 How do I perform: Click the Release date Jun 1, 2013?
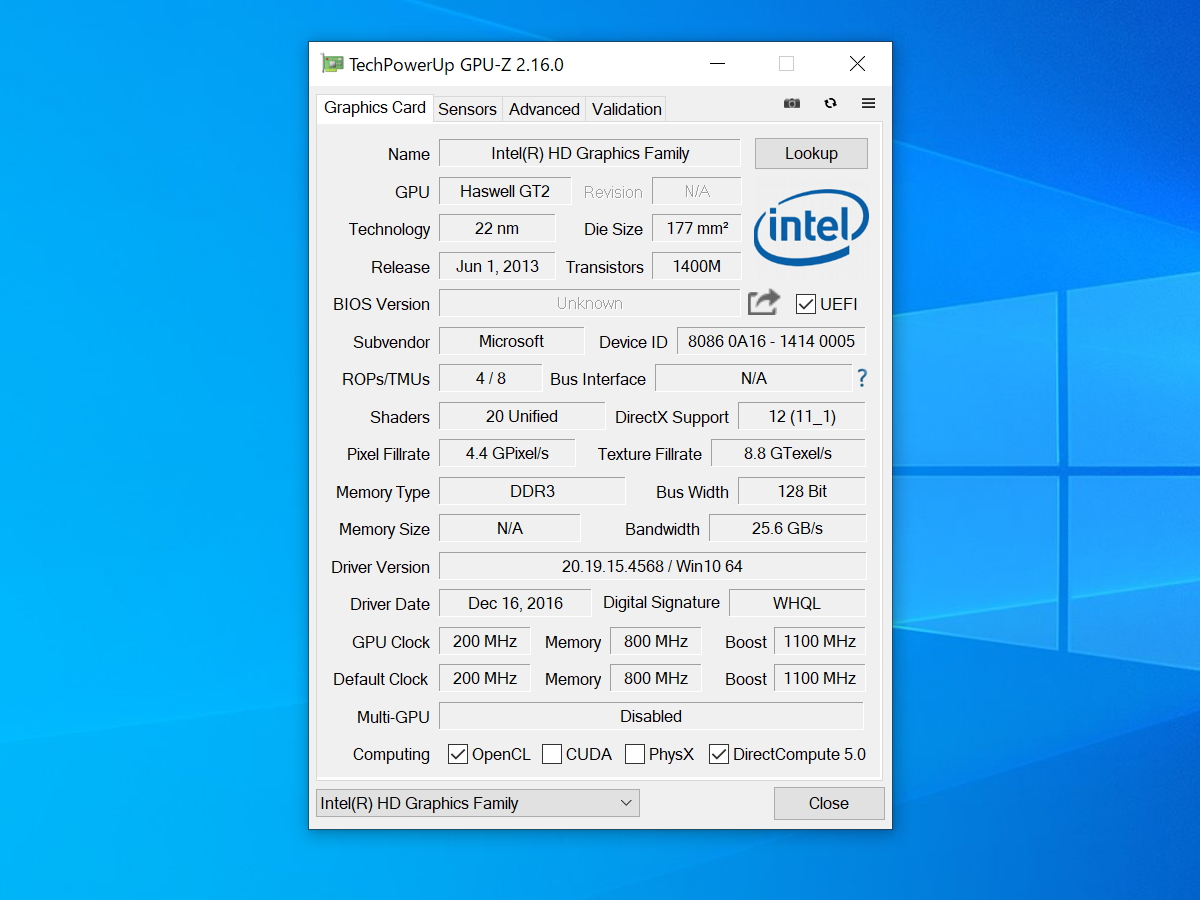[x=497, y=266]
